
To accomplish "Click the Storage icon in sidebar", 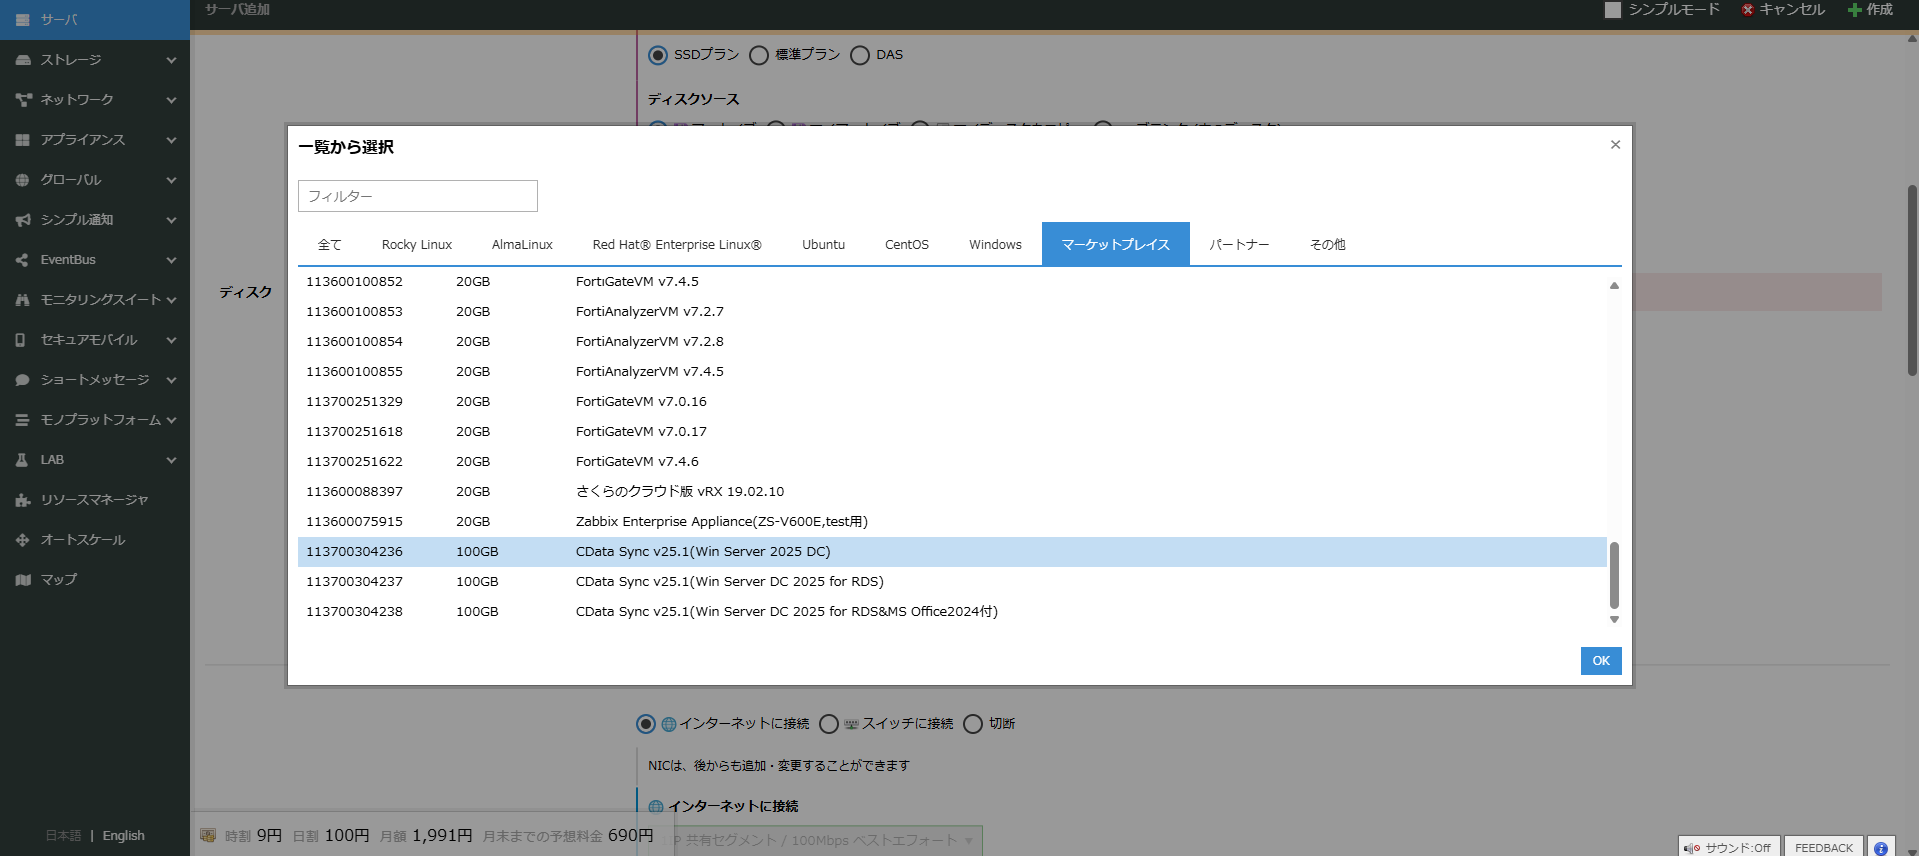I will pyautogui.click(x=23, y=60).
